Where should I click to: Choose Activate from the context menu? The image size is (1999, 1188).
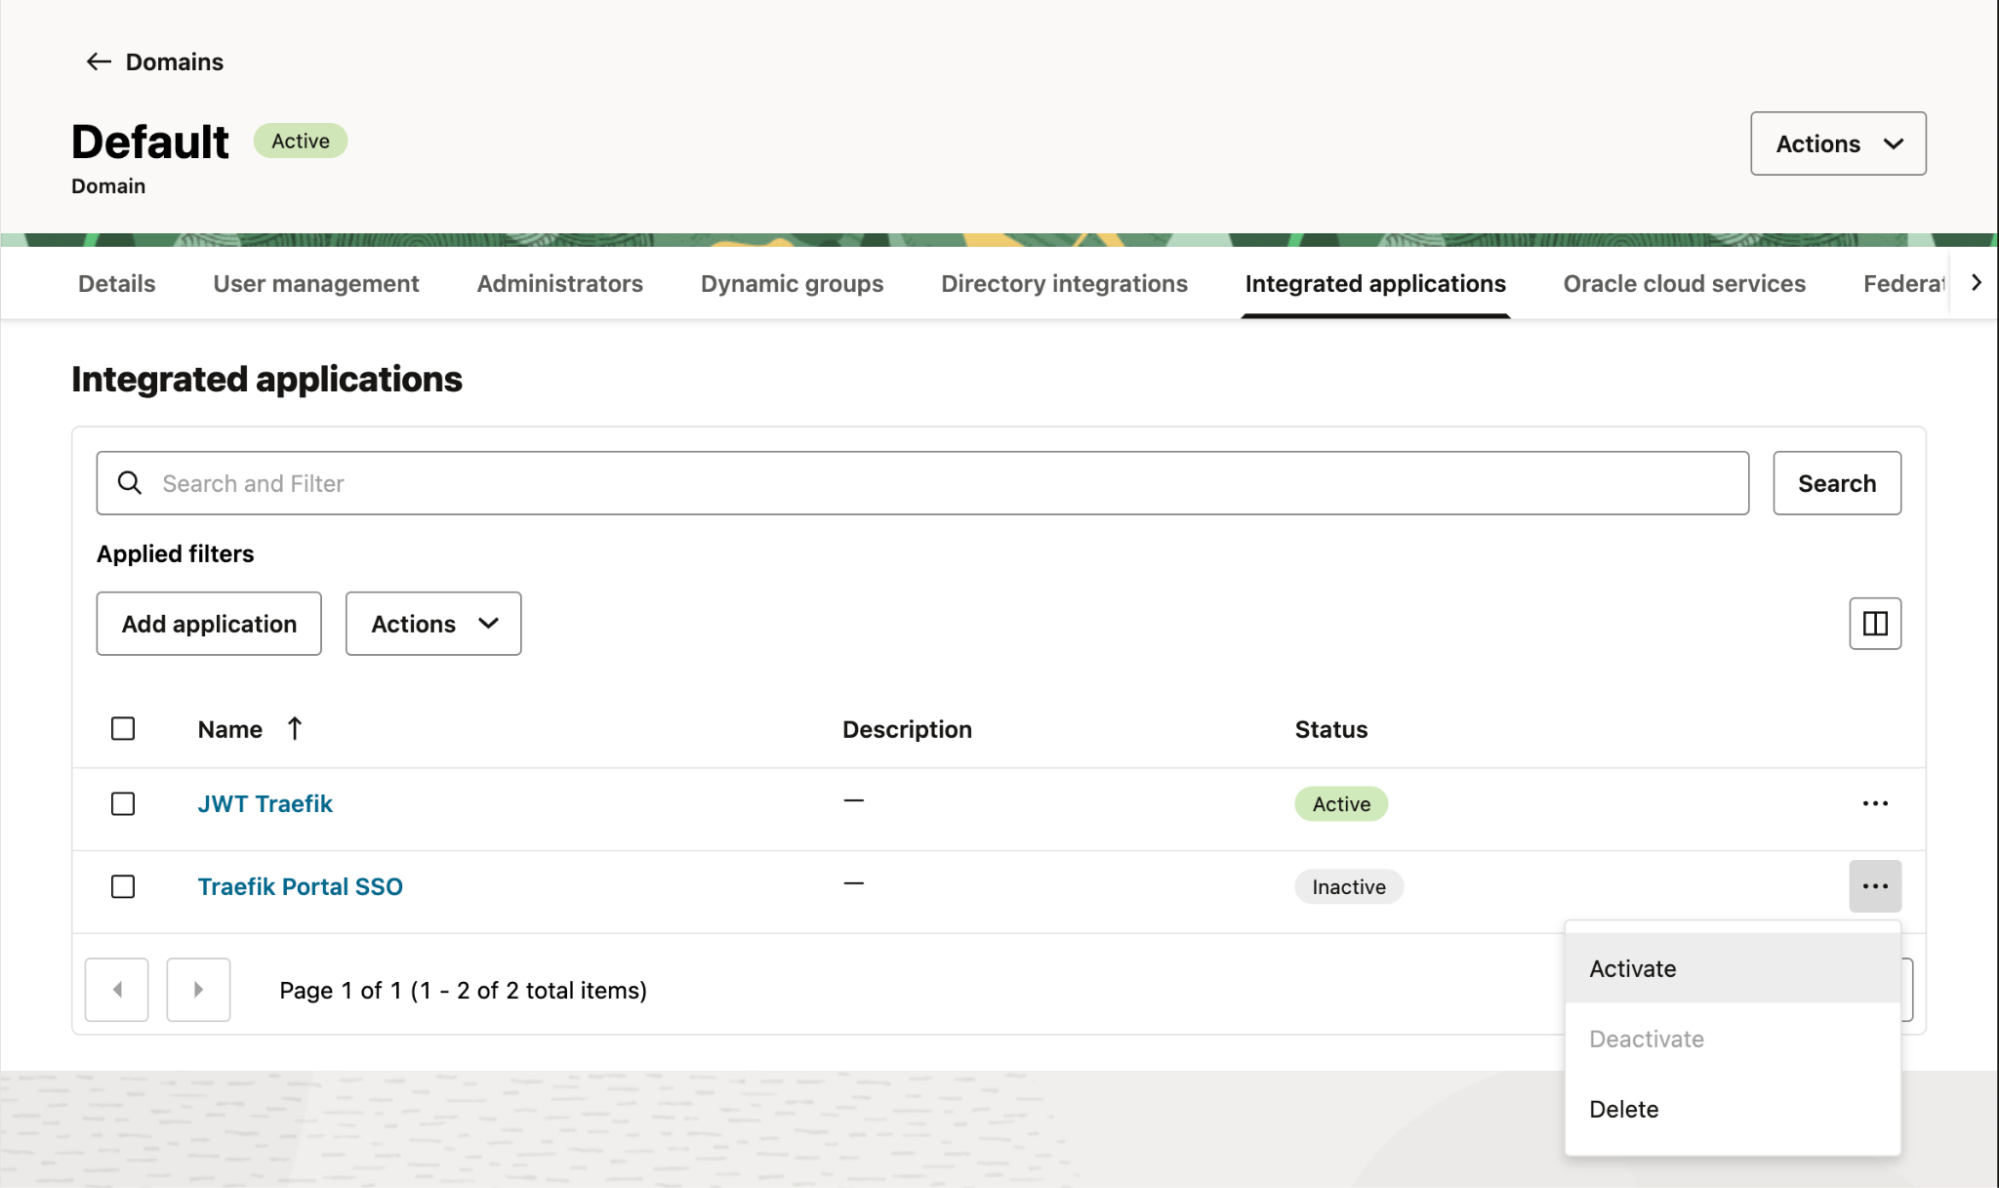[1732, 968]
